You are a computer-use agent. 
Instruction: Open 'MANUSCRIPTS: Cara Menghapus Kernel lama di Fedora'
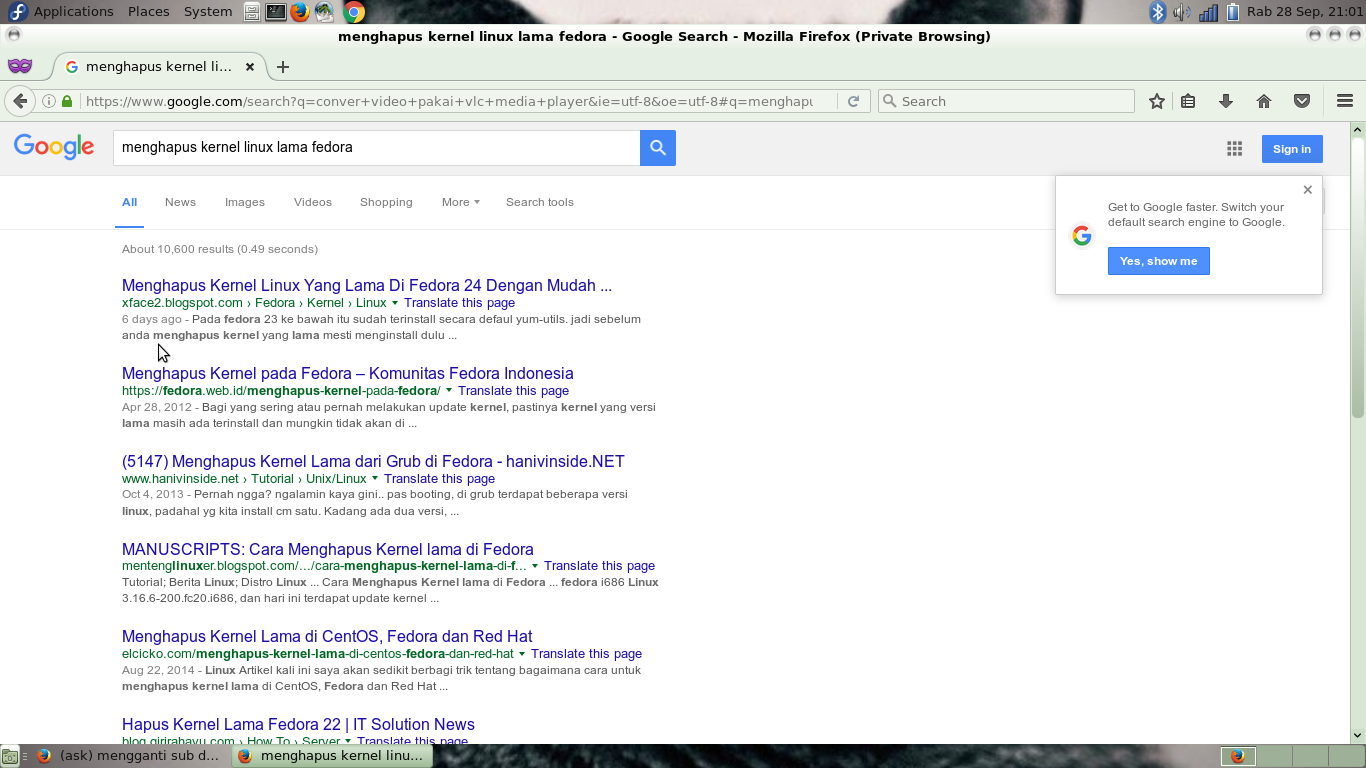(328, 549)
